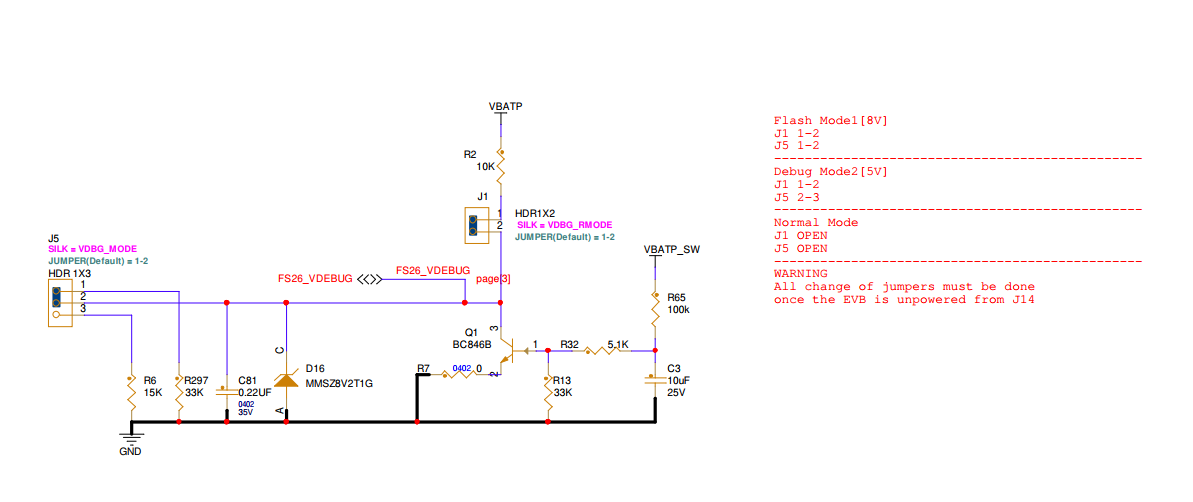Click 'once the EVB is unpowered from J14'

coord(904,299)
